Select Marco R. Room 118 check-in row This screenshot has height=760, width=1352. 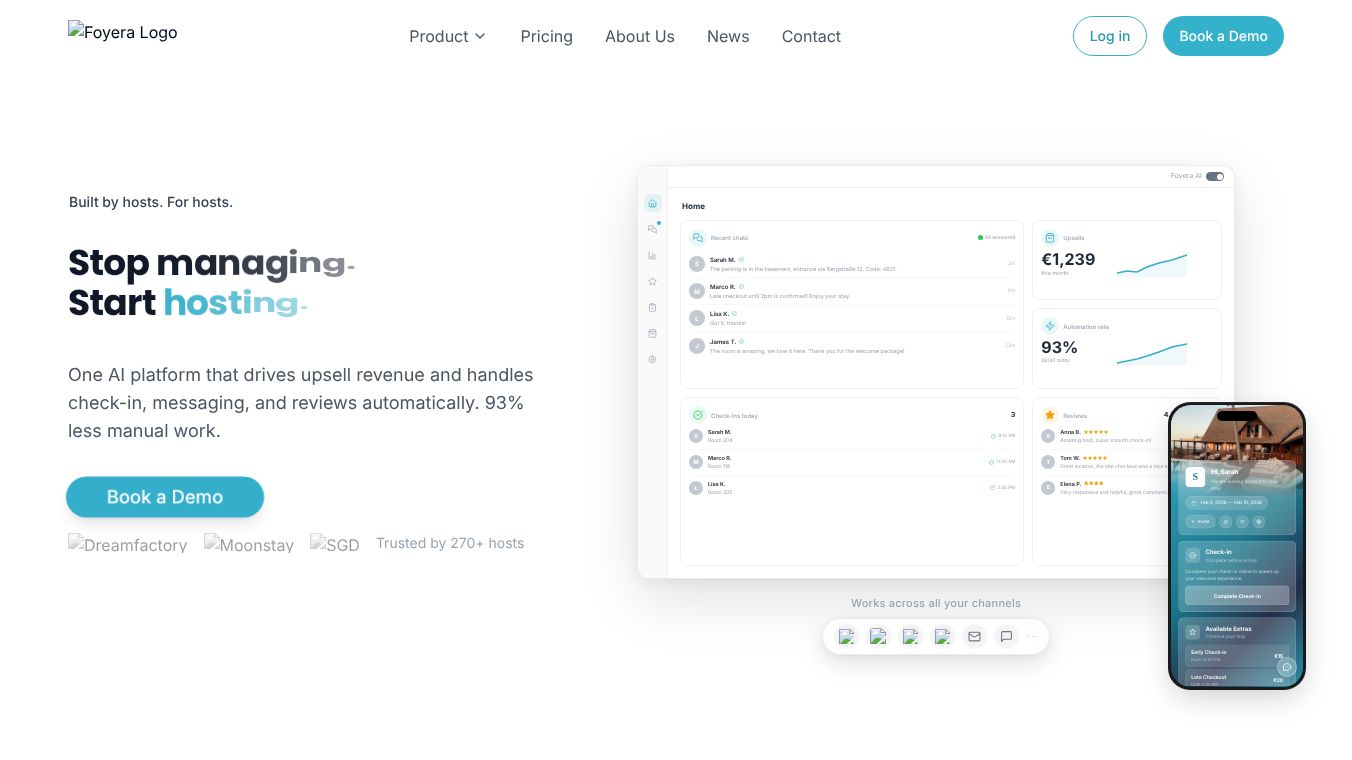point(852,462)
